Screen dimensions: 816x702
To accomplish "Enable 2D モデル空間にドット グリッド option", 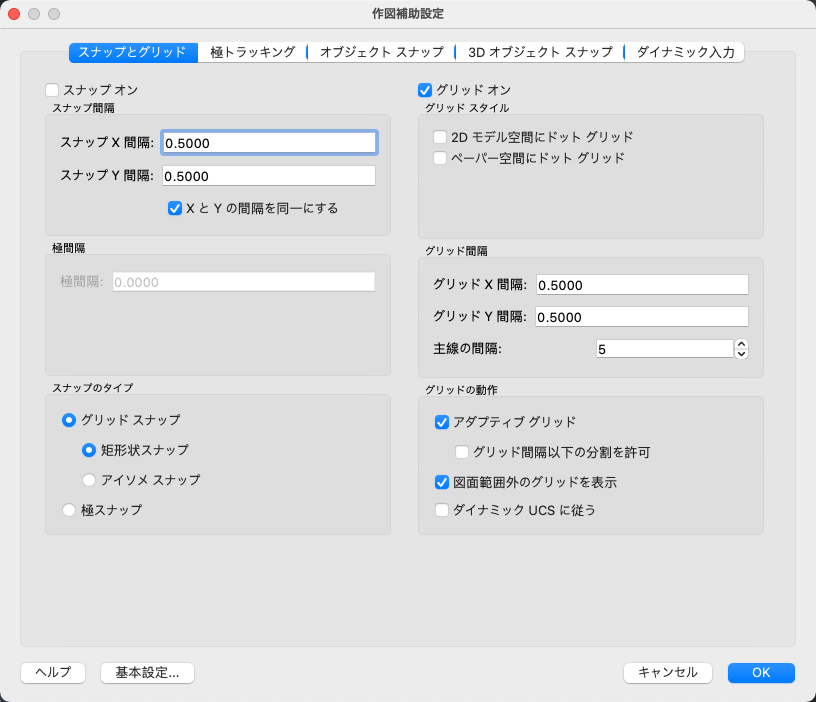I will (x=440, y=137).
